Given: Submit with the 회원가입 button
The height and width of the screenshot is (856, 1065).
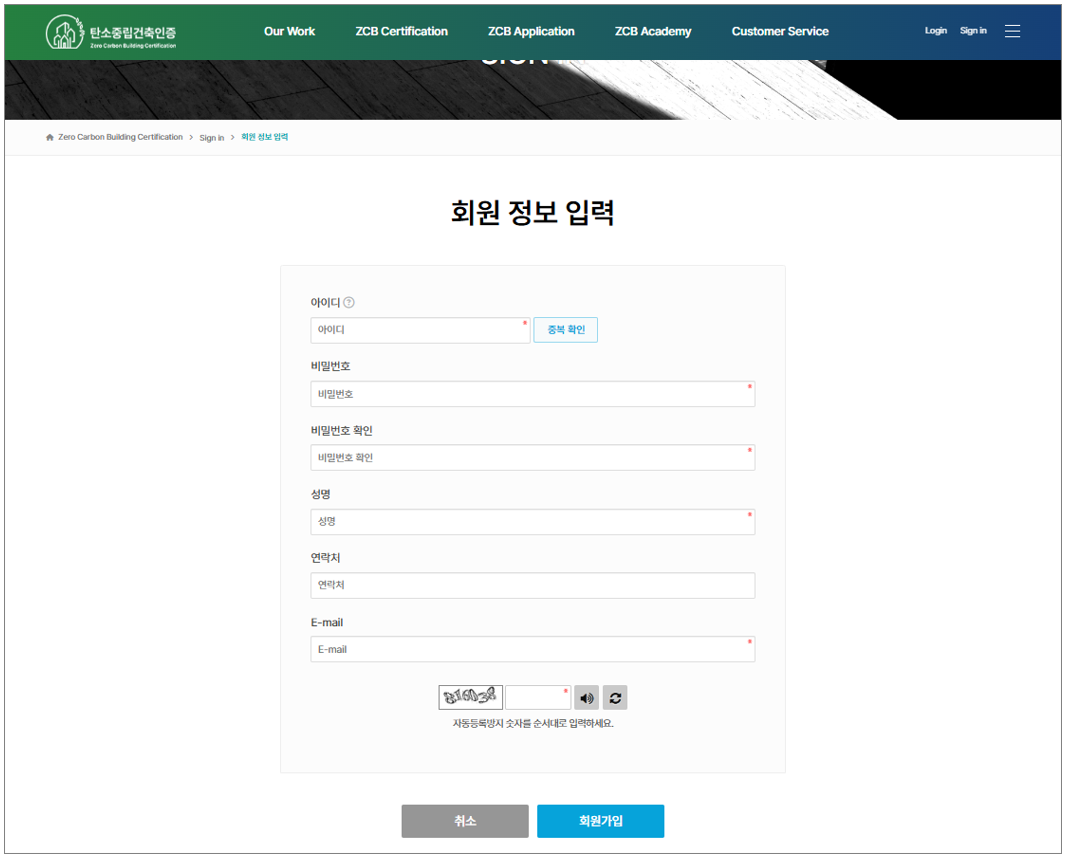Looking at the screenshot, I should 600,821.
